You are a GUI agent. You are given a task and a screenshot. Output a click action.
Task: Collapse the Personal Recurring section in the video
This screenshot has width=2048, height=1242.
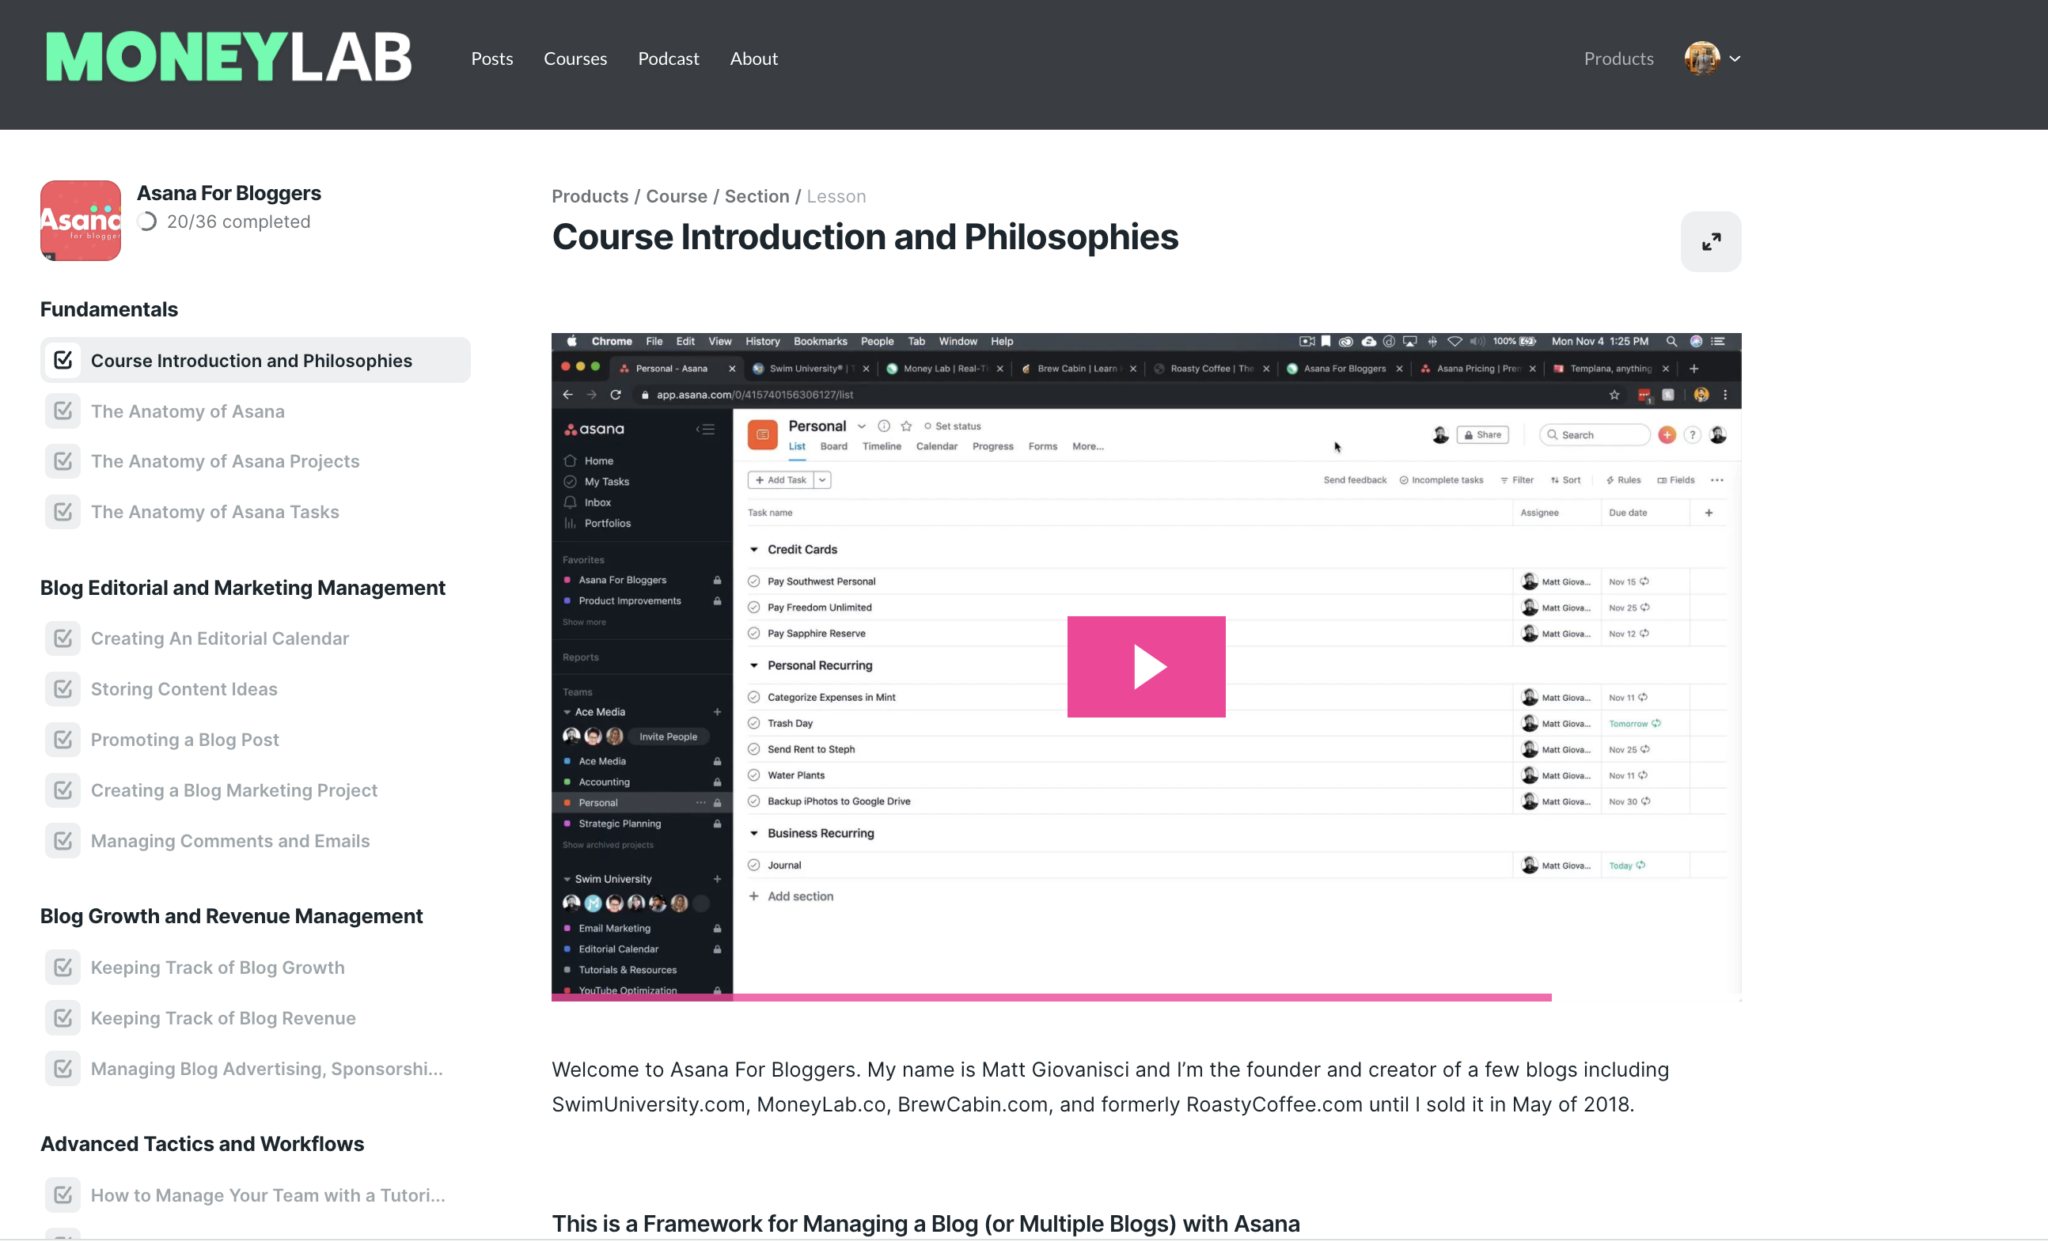(754, 666)
